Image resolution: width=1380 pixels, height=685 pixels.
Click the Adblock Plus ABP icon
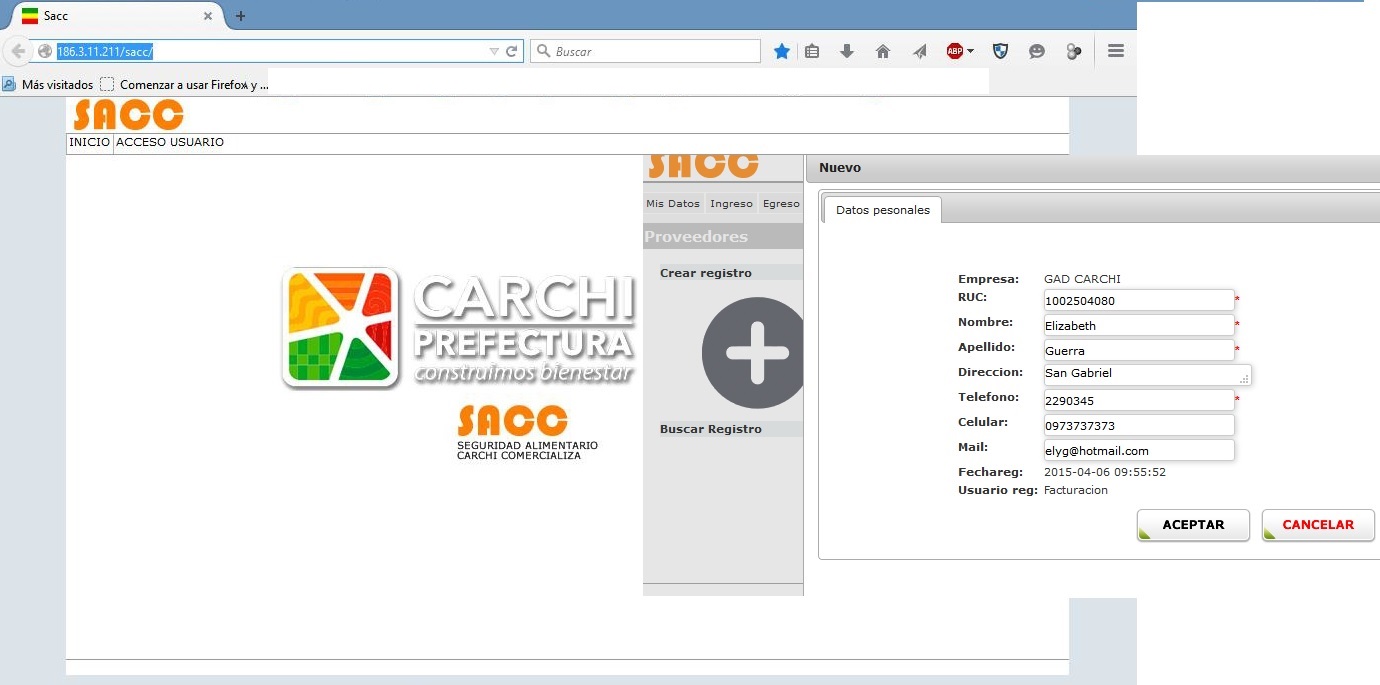[955, 51]
